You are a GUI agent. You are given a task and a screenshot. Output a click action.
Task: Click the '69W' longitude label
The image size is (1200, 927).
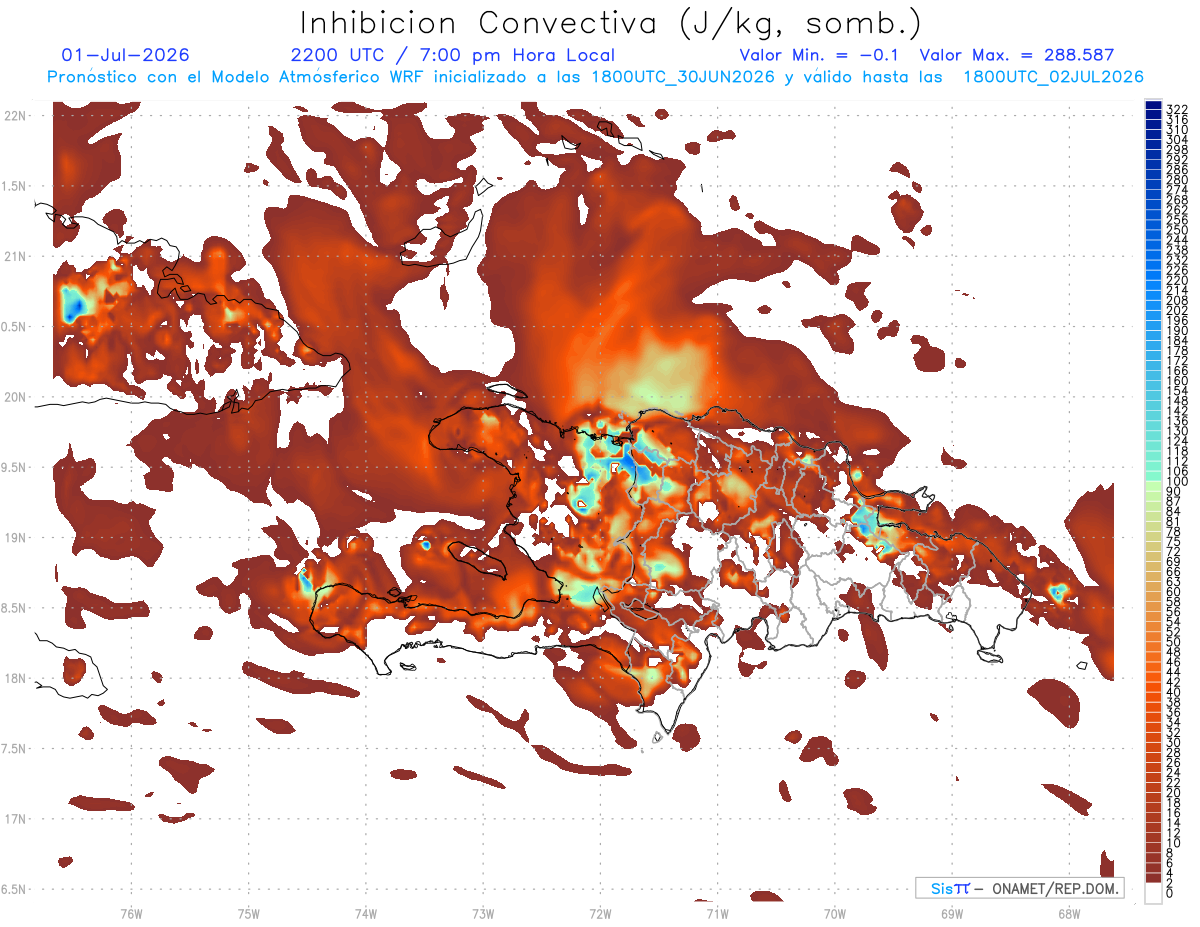click(x=951, y=913)
